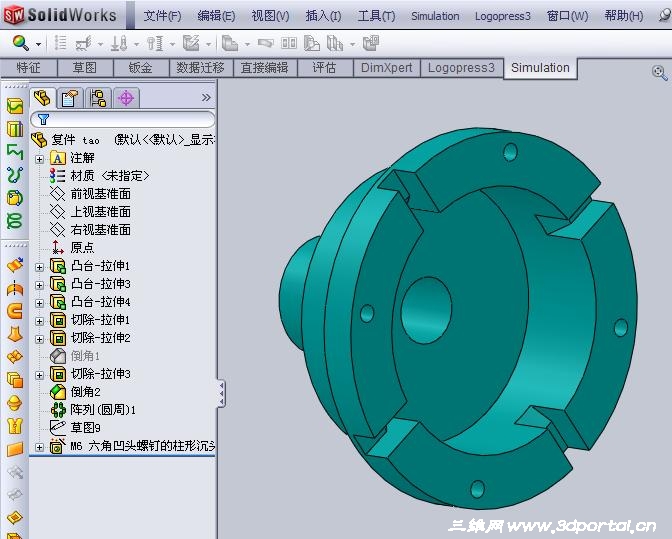Screen dimensions: 672x539
Task: Expand the M6 六角凹头螺钉 hole feature
Action: click(x=39, y=447)
